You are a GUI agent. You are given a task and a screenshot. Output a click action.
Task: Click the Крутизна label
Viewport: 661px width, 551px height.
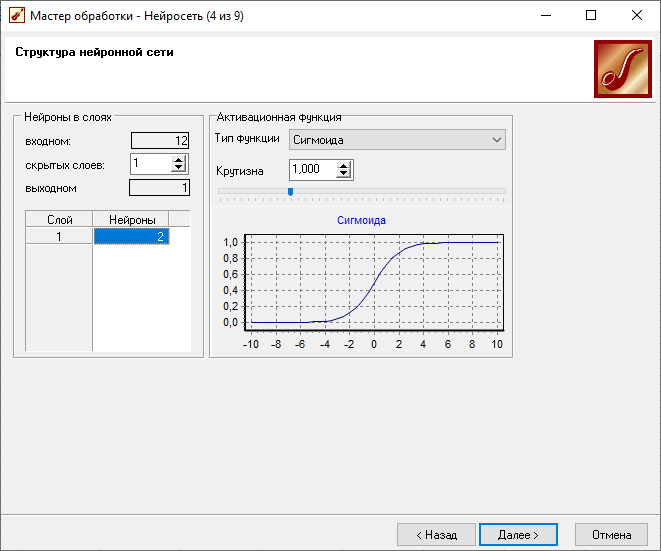coord(239,171)
